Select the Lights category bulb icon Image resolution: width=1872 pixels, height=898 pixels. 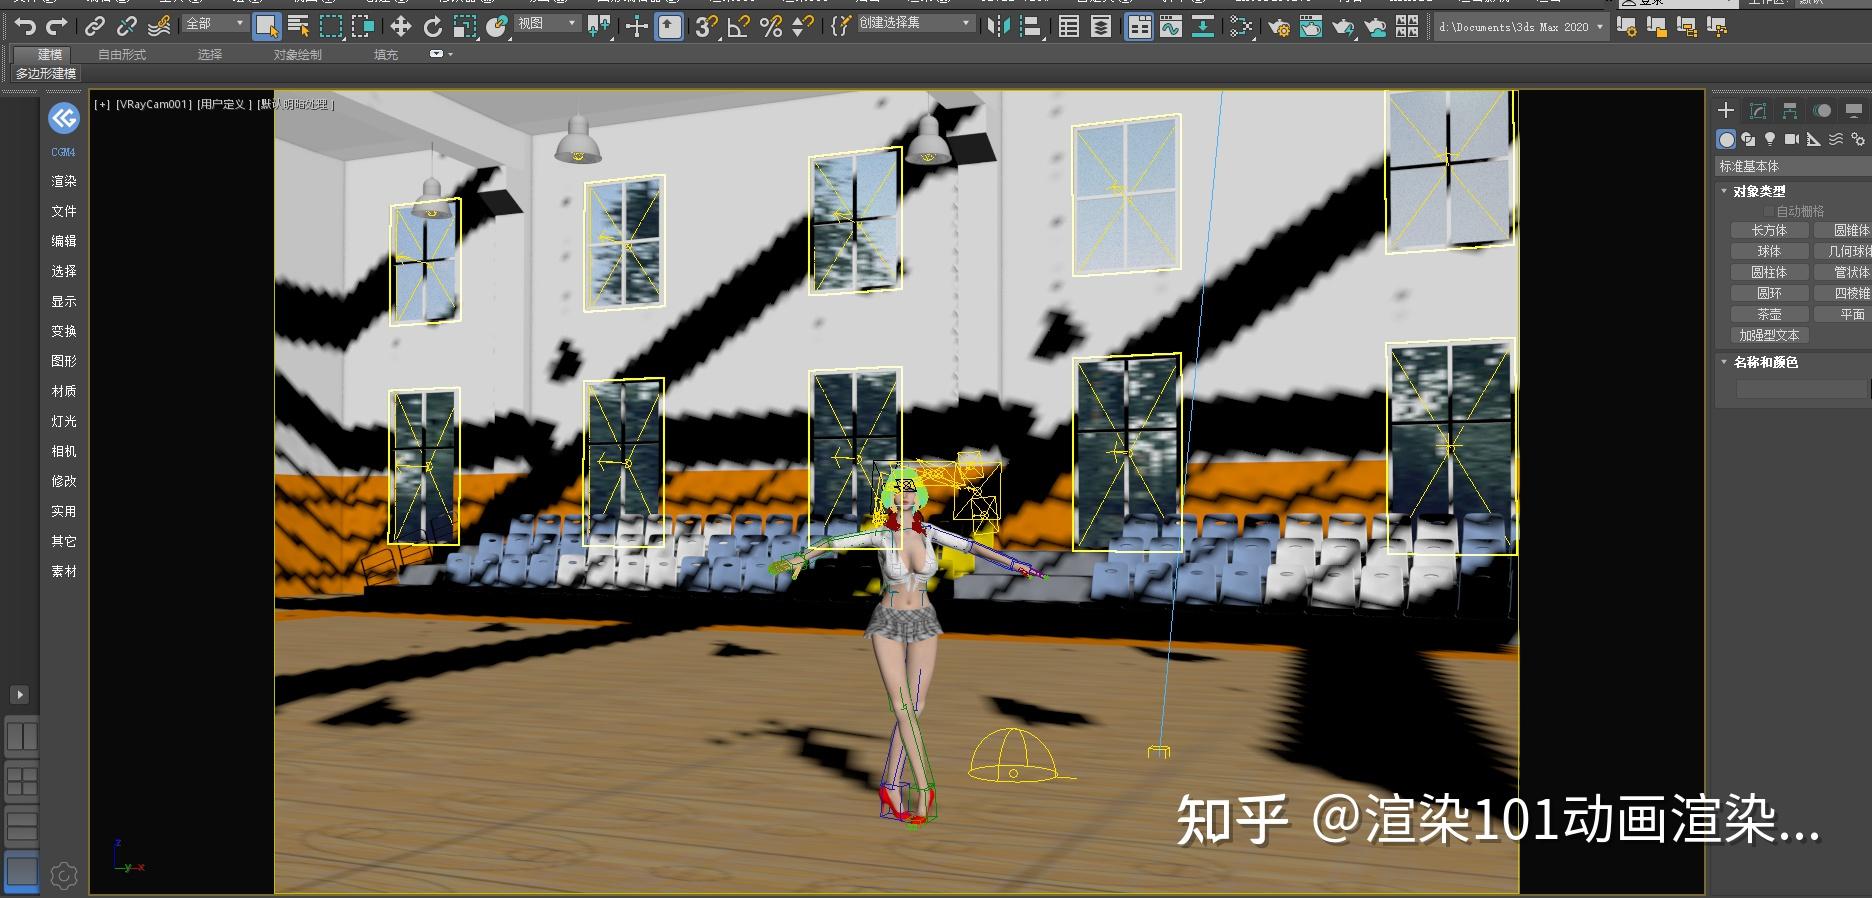[1770, 139]
